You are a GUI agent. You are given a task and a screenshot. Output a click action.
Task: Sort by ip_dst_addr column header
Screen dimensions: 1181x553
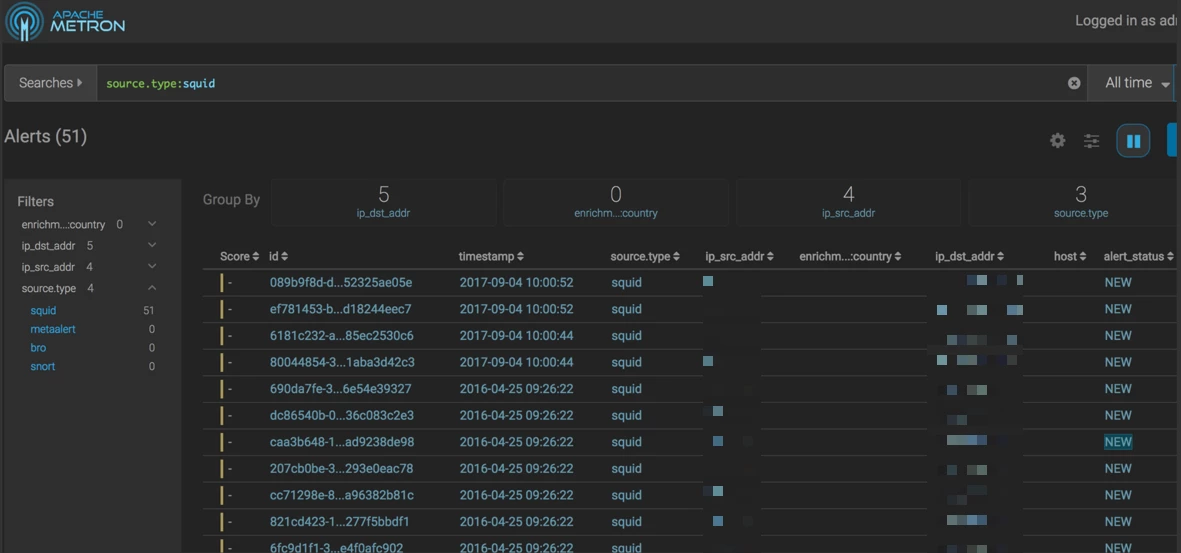pos(969,257)
